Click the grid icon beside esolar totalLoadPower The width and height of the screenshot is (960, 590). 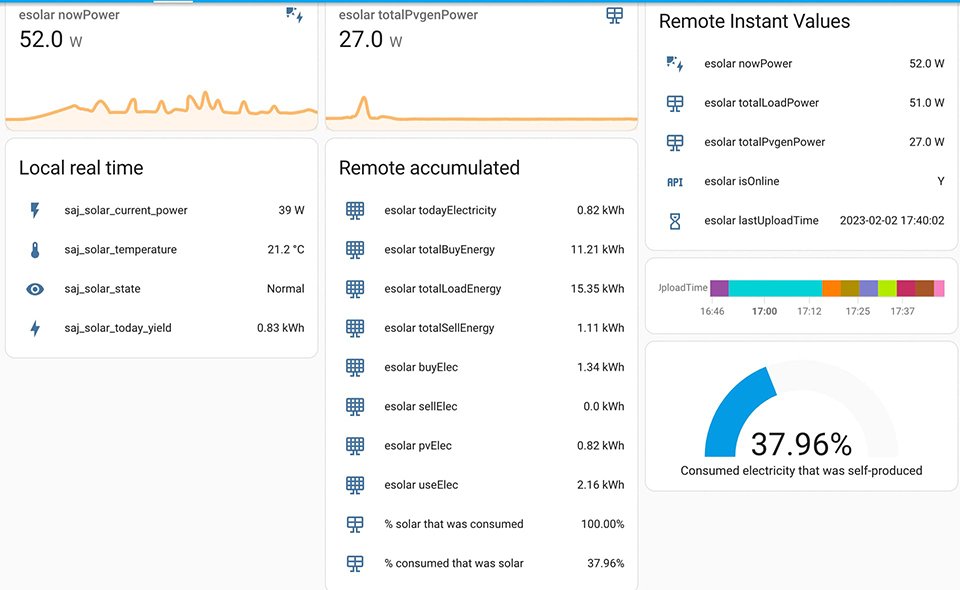tap(673, 102)
